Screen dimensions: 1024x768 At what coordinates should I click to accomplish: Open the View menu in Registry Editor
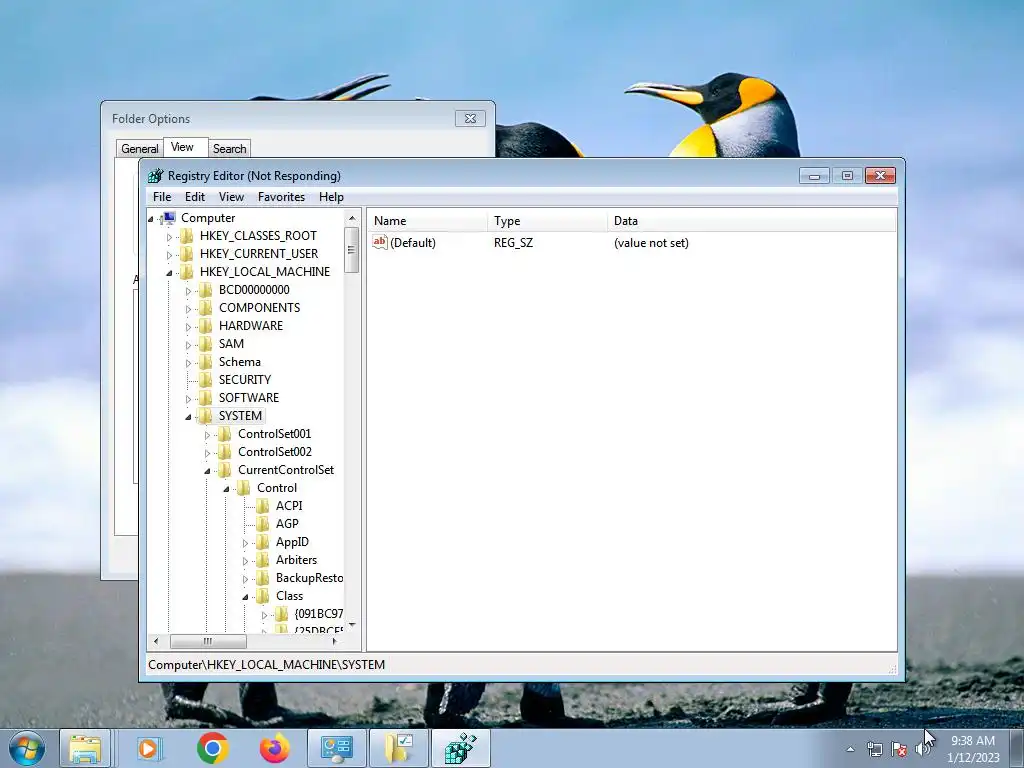coord(231,197)
